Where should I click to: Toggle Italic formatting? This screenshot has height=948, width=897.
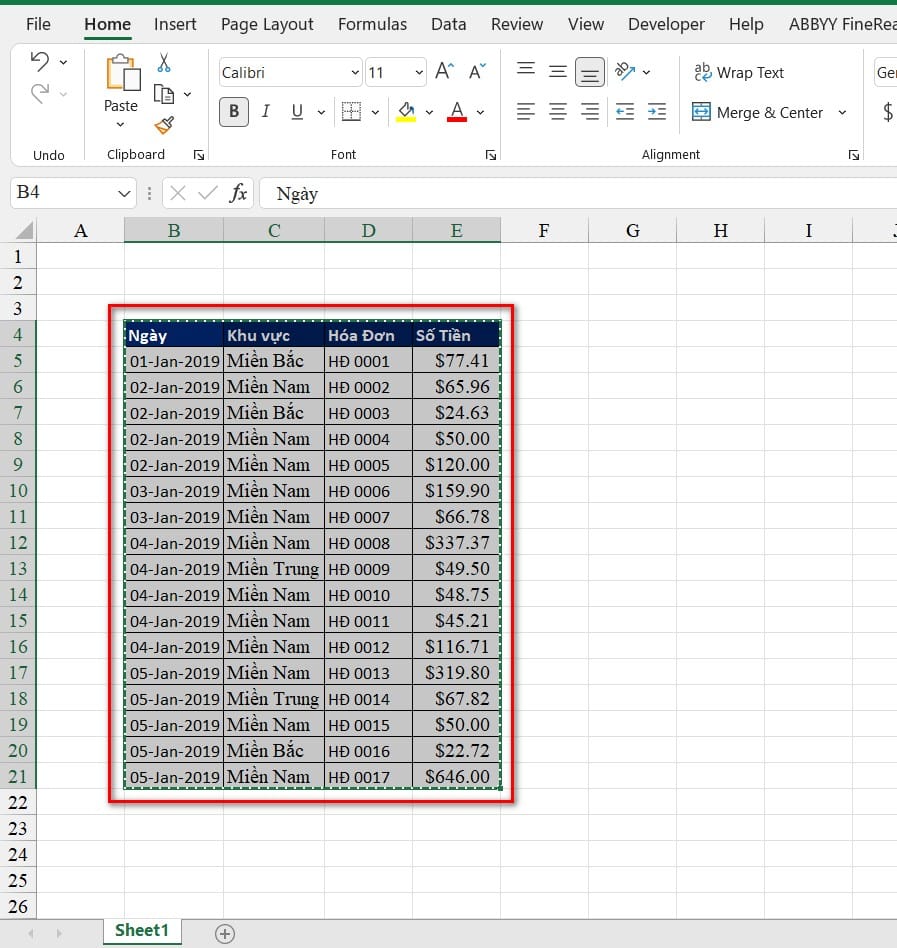tap(265, 112)
